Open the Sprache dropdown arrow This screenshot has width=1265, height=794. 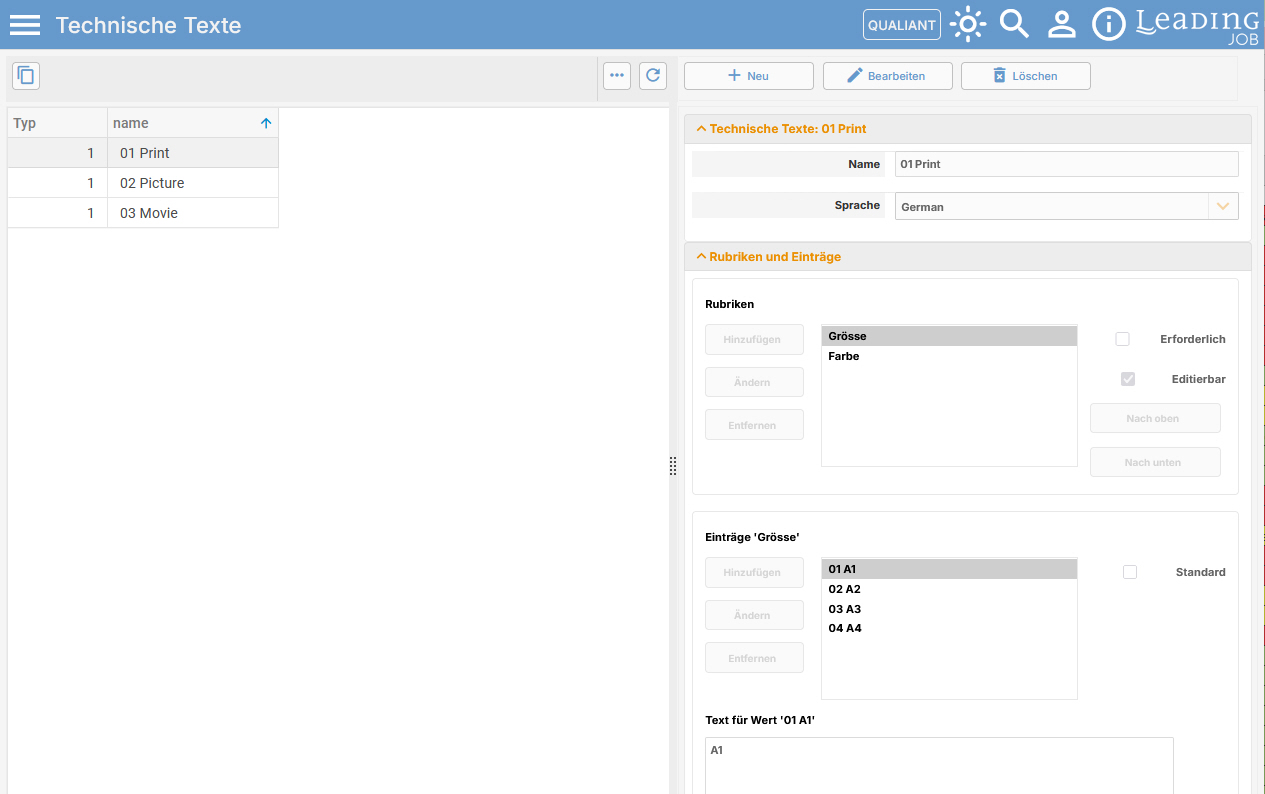click(1222, 206)
